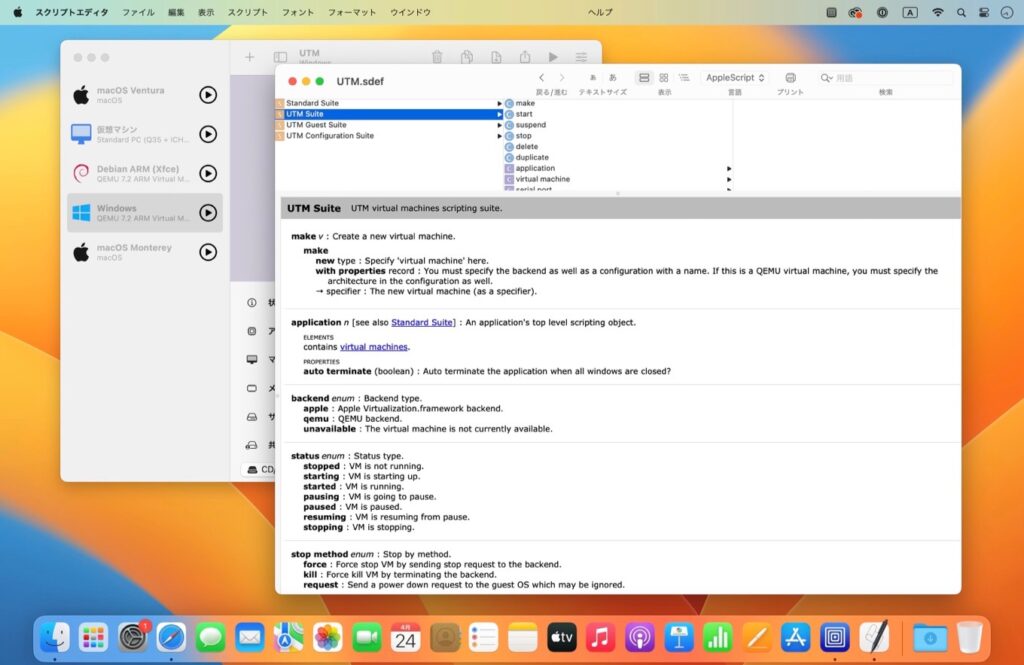Increase text size with the larger あ icon
Screen dimensions: 1024x665
(x=613, y=78)
